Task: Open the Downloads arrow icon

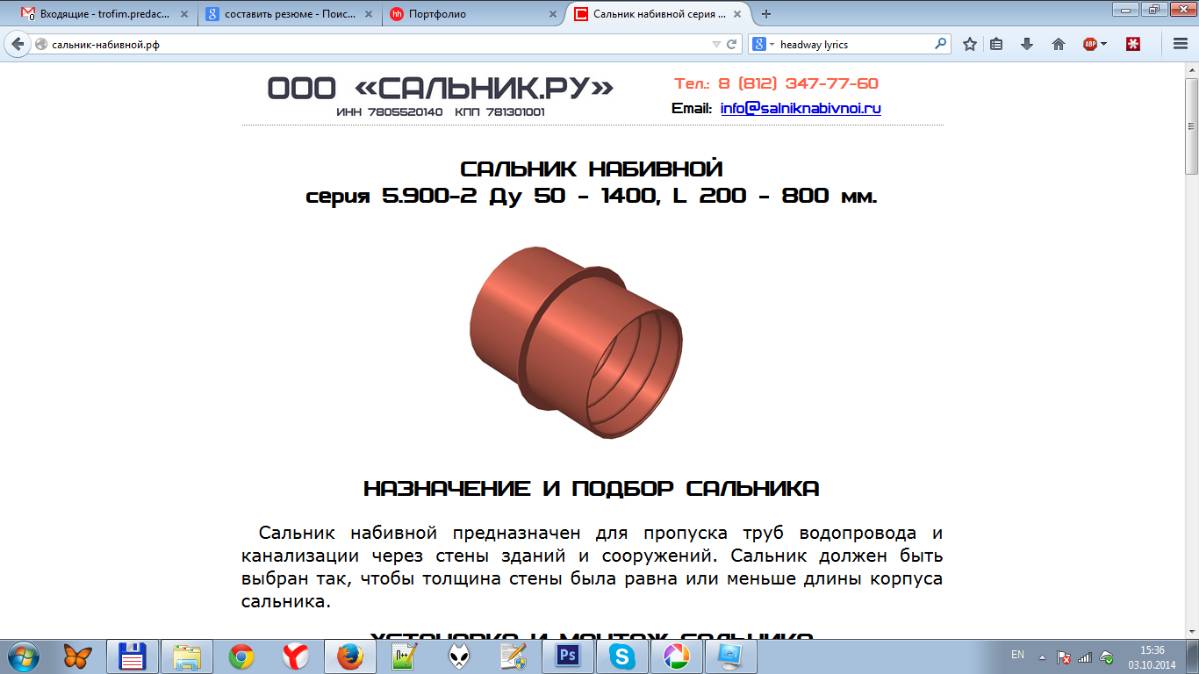Action: click(1026, 44)
